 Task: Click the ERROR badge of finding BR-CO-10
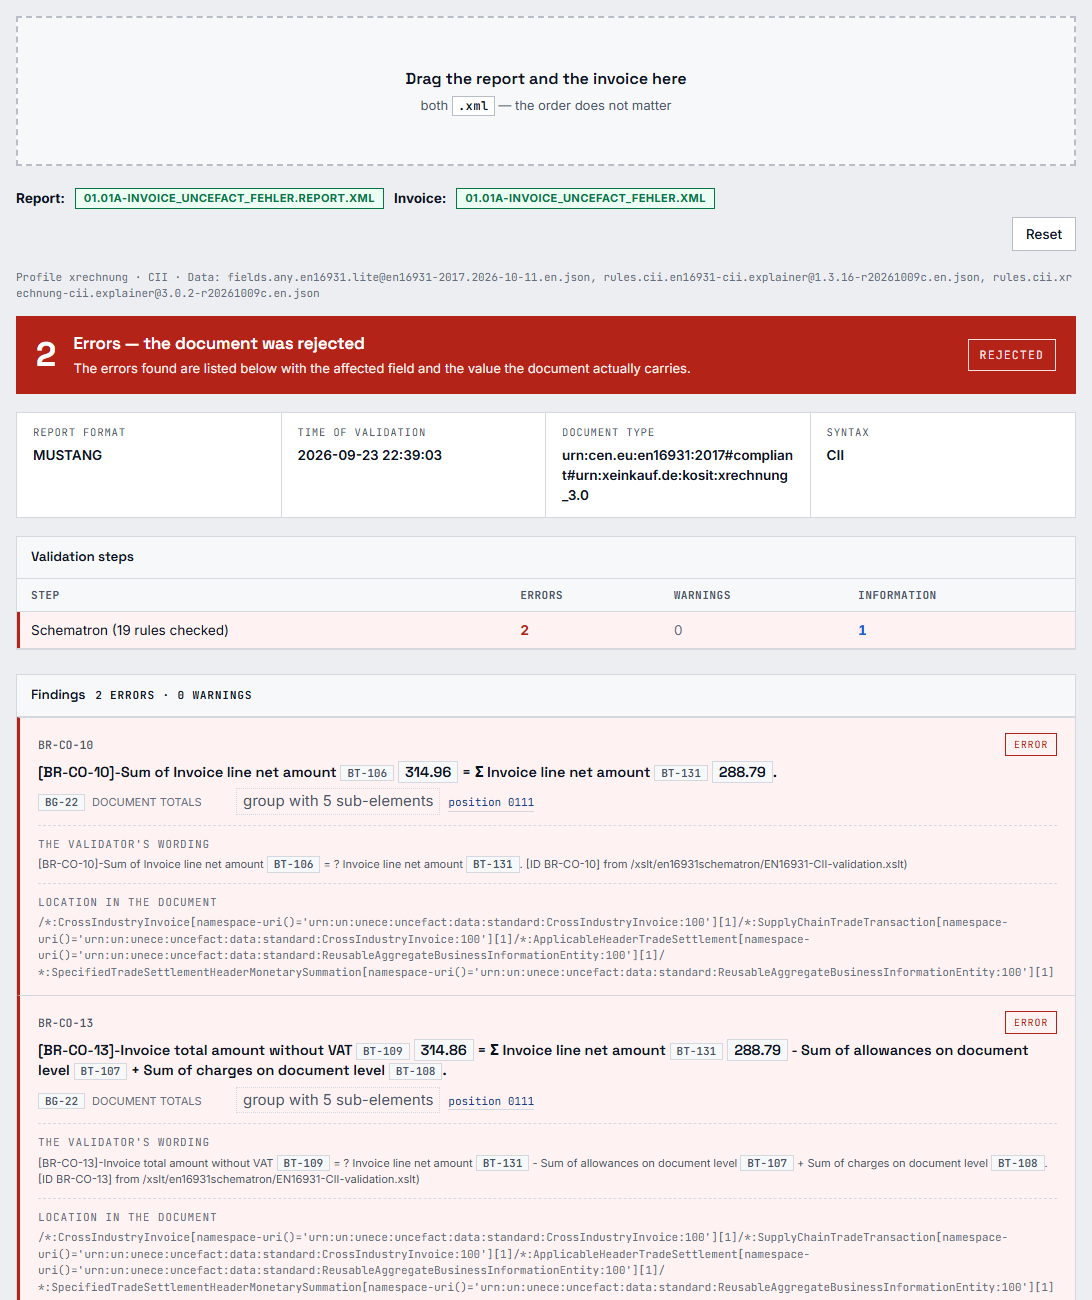[1030, 745]
